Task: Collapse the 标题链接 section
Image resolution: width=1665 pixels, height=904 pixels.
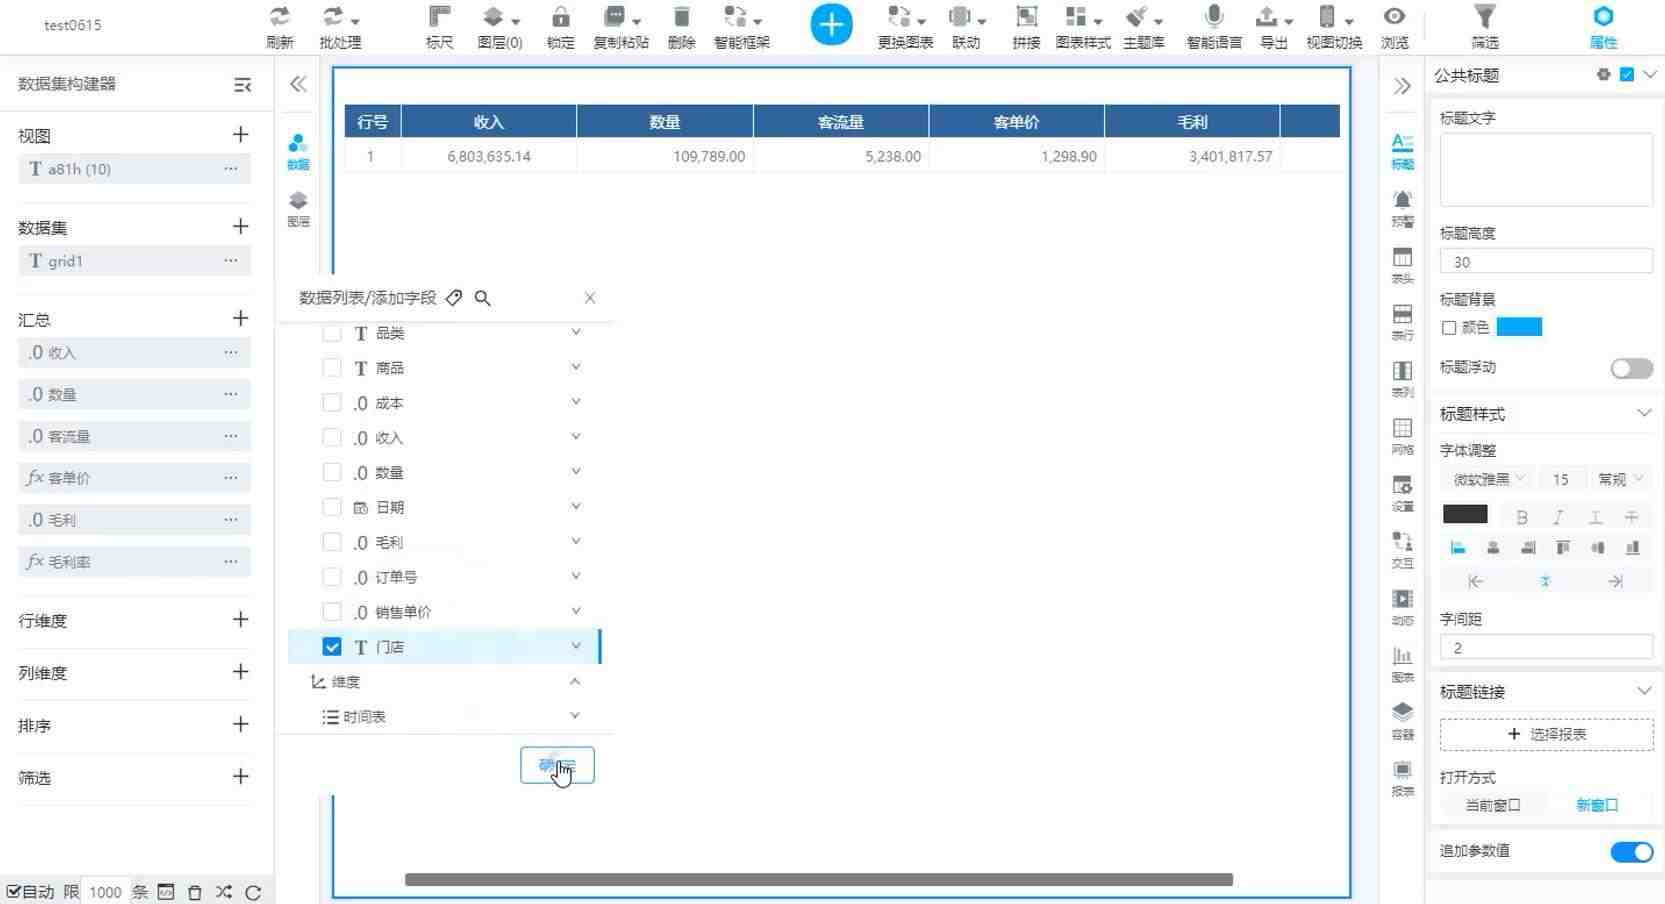Action: pos(1644,691)
